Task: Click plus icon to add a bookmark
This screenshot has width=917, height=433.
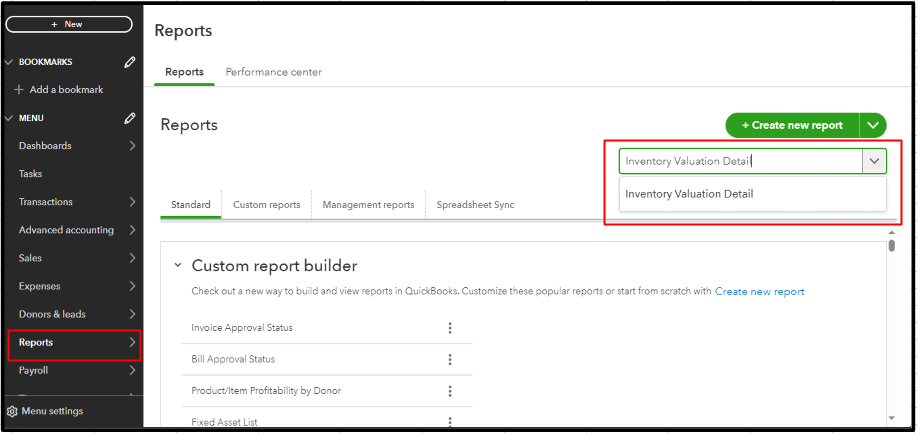Action: [19, 90]
